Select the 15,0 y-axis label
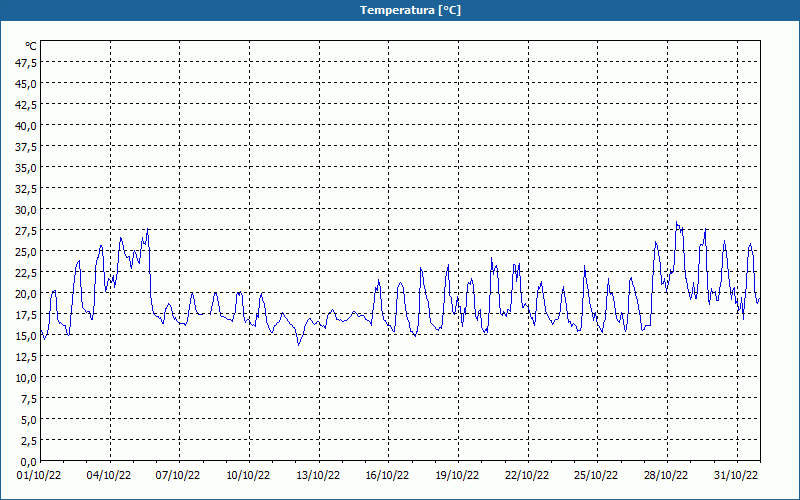This screenshot has height=500, width=800. coord(27,336)
